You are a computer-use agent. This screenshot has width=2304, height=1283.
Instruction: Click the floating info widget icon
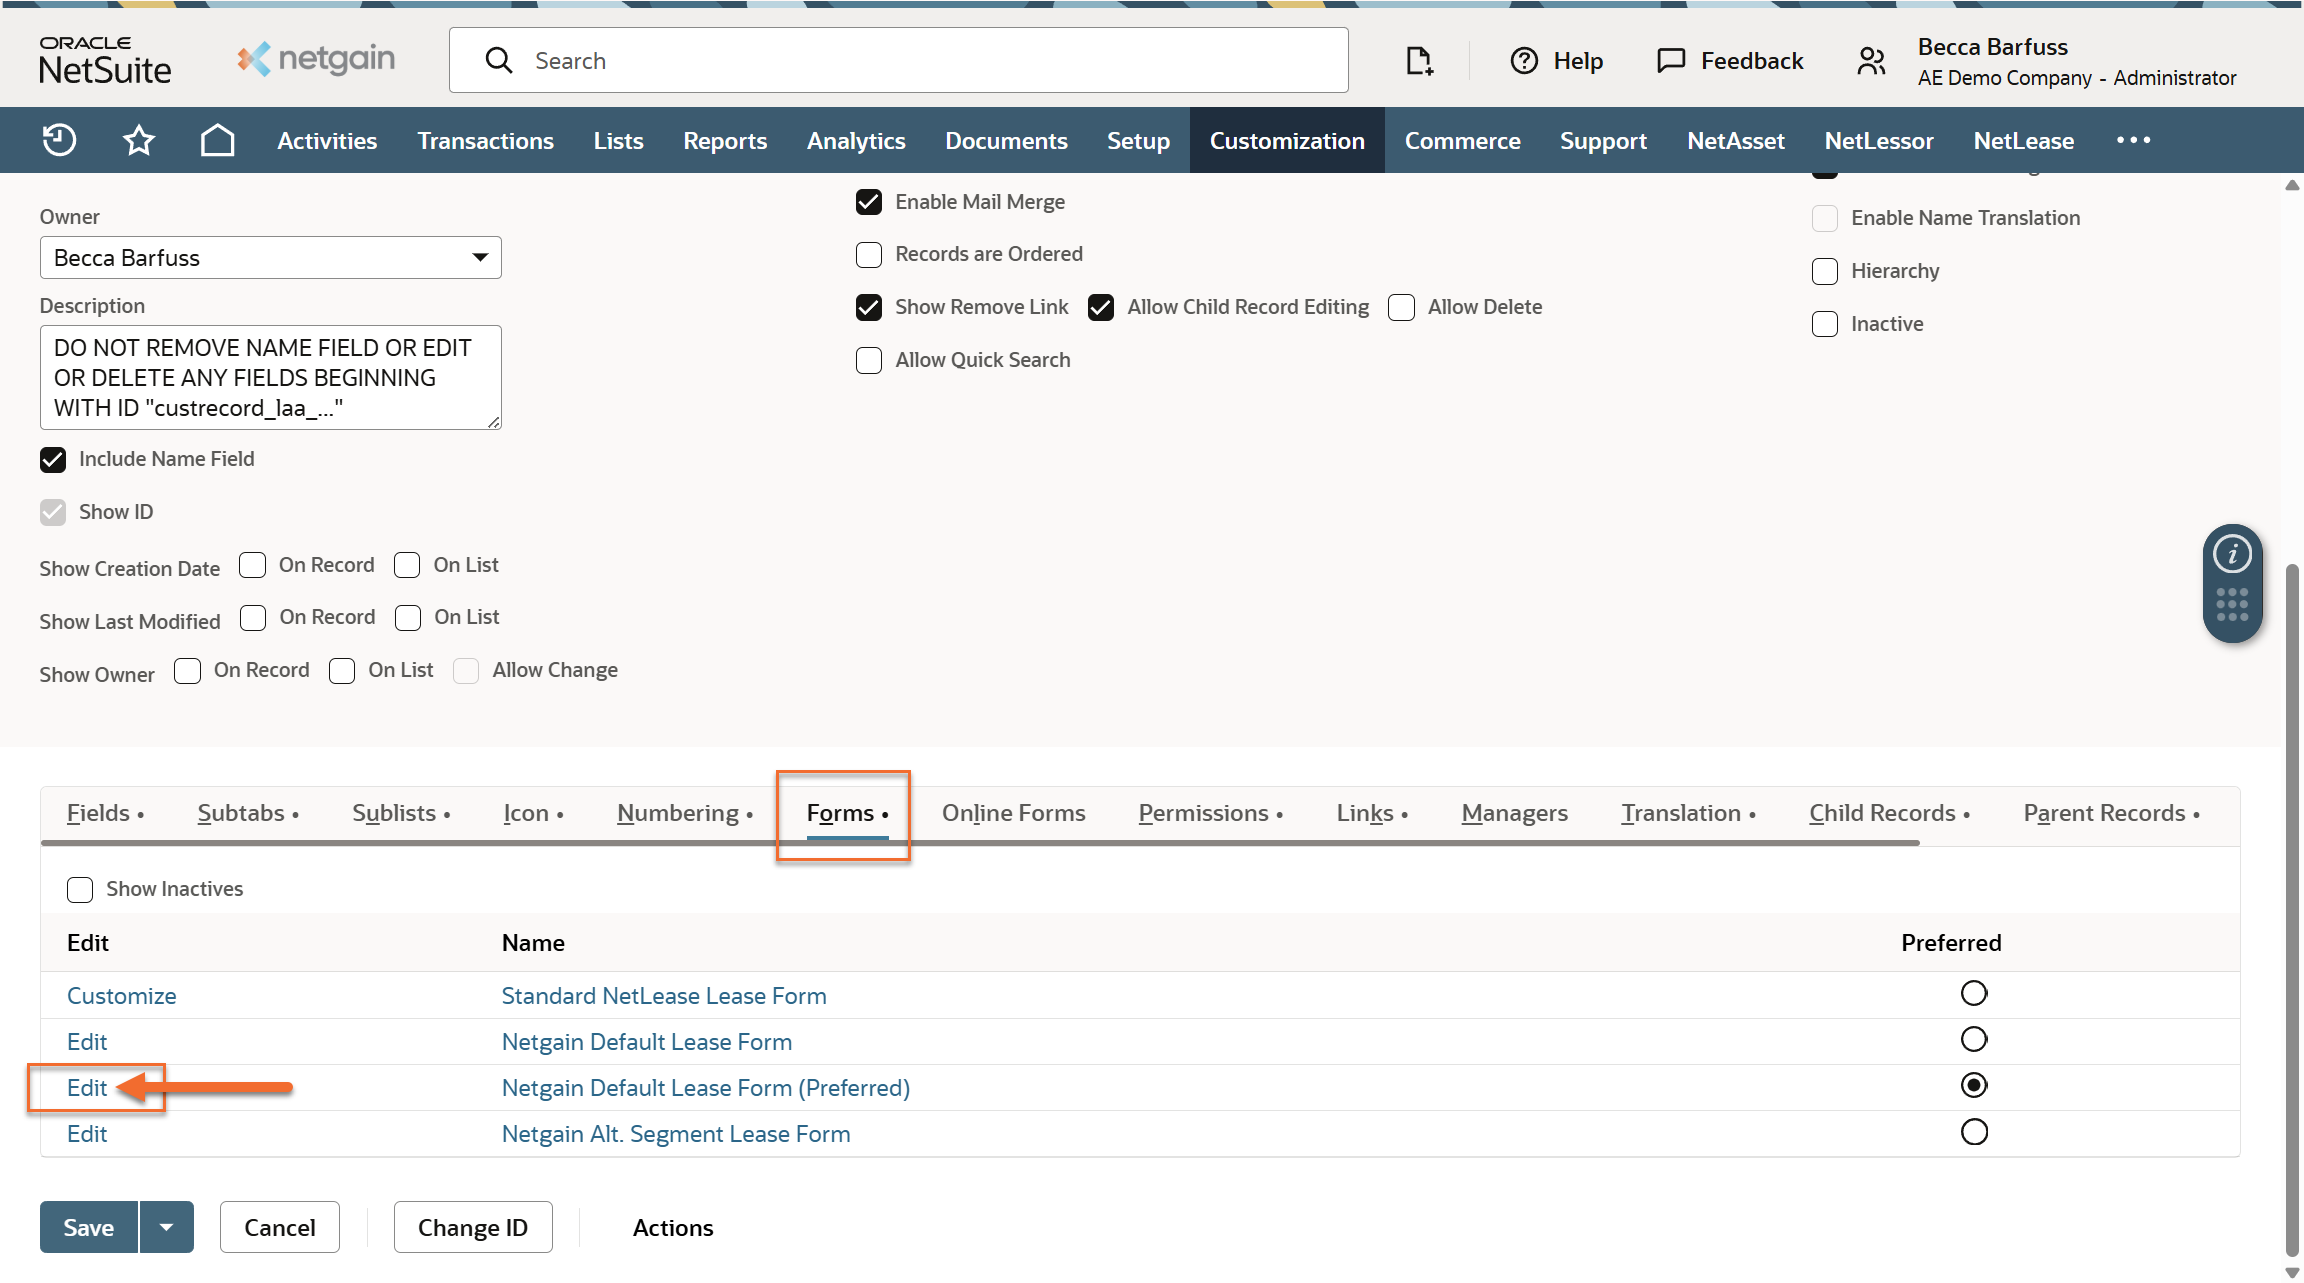(x=2232, y=554)
